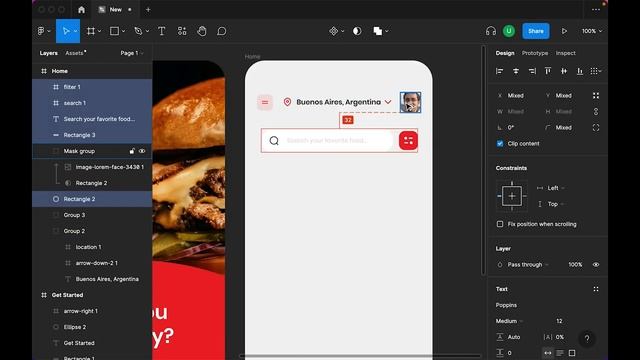Click the profile photo on canvas
640x360 pixels.
click(x=410, y=102)
